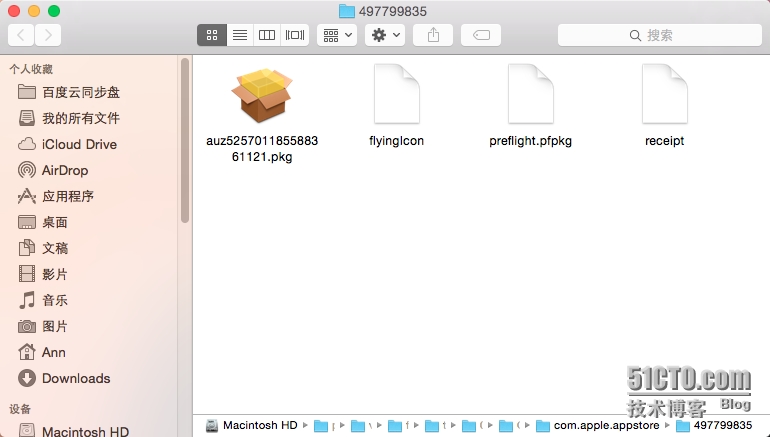Click the Edit Tags toolbar icon
The image size is (770, 437).
(x=481, y=35)
